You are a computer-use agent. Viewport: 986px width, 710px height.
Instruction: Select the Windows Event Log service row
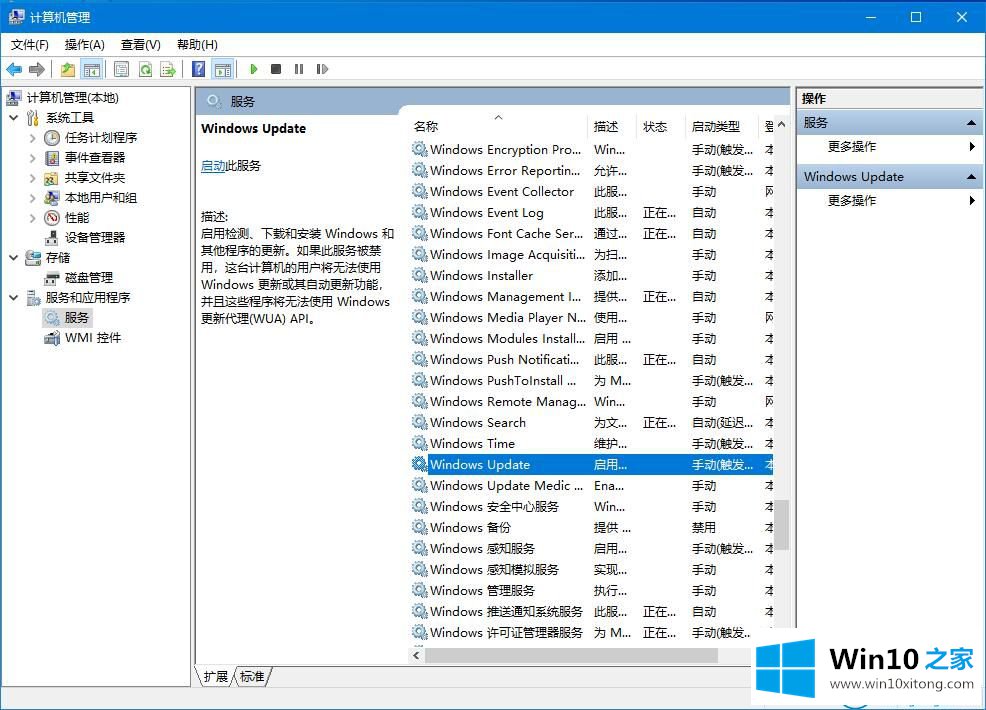[592, 213]
